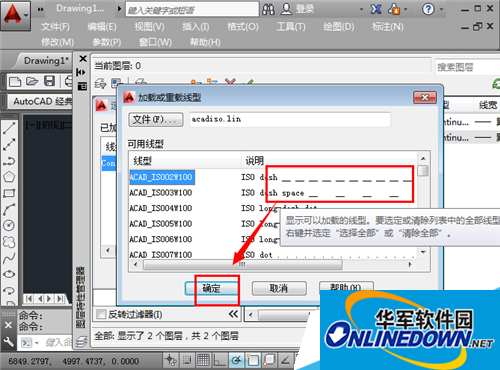Select the Spline tool
This screenshot has width=500, height=370.
pyautogui.click(x=9, y=258)
